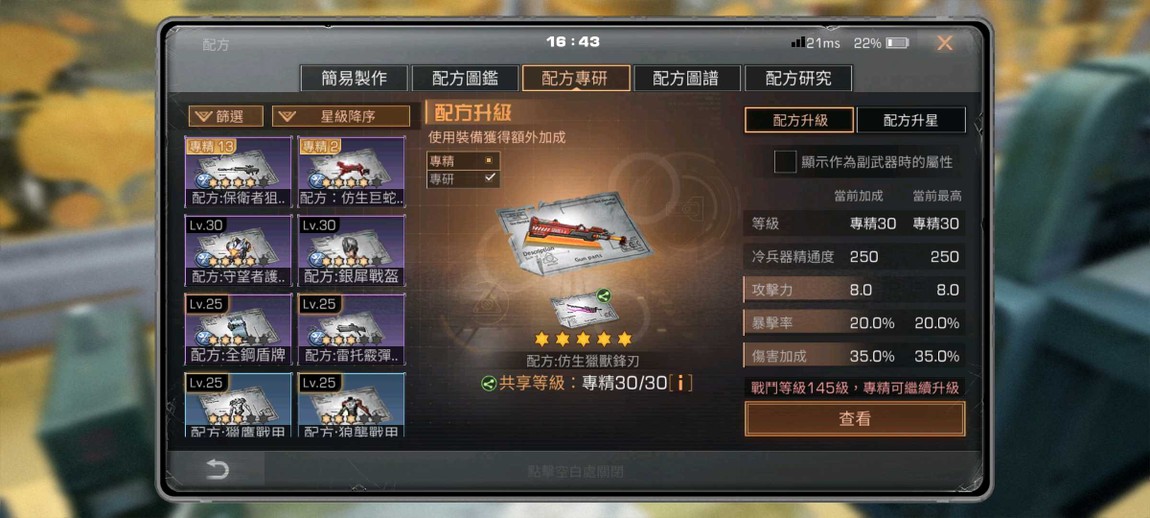
Task: Select the 仿生巨蛇 recipe icon
Action: tap(351, 170)
